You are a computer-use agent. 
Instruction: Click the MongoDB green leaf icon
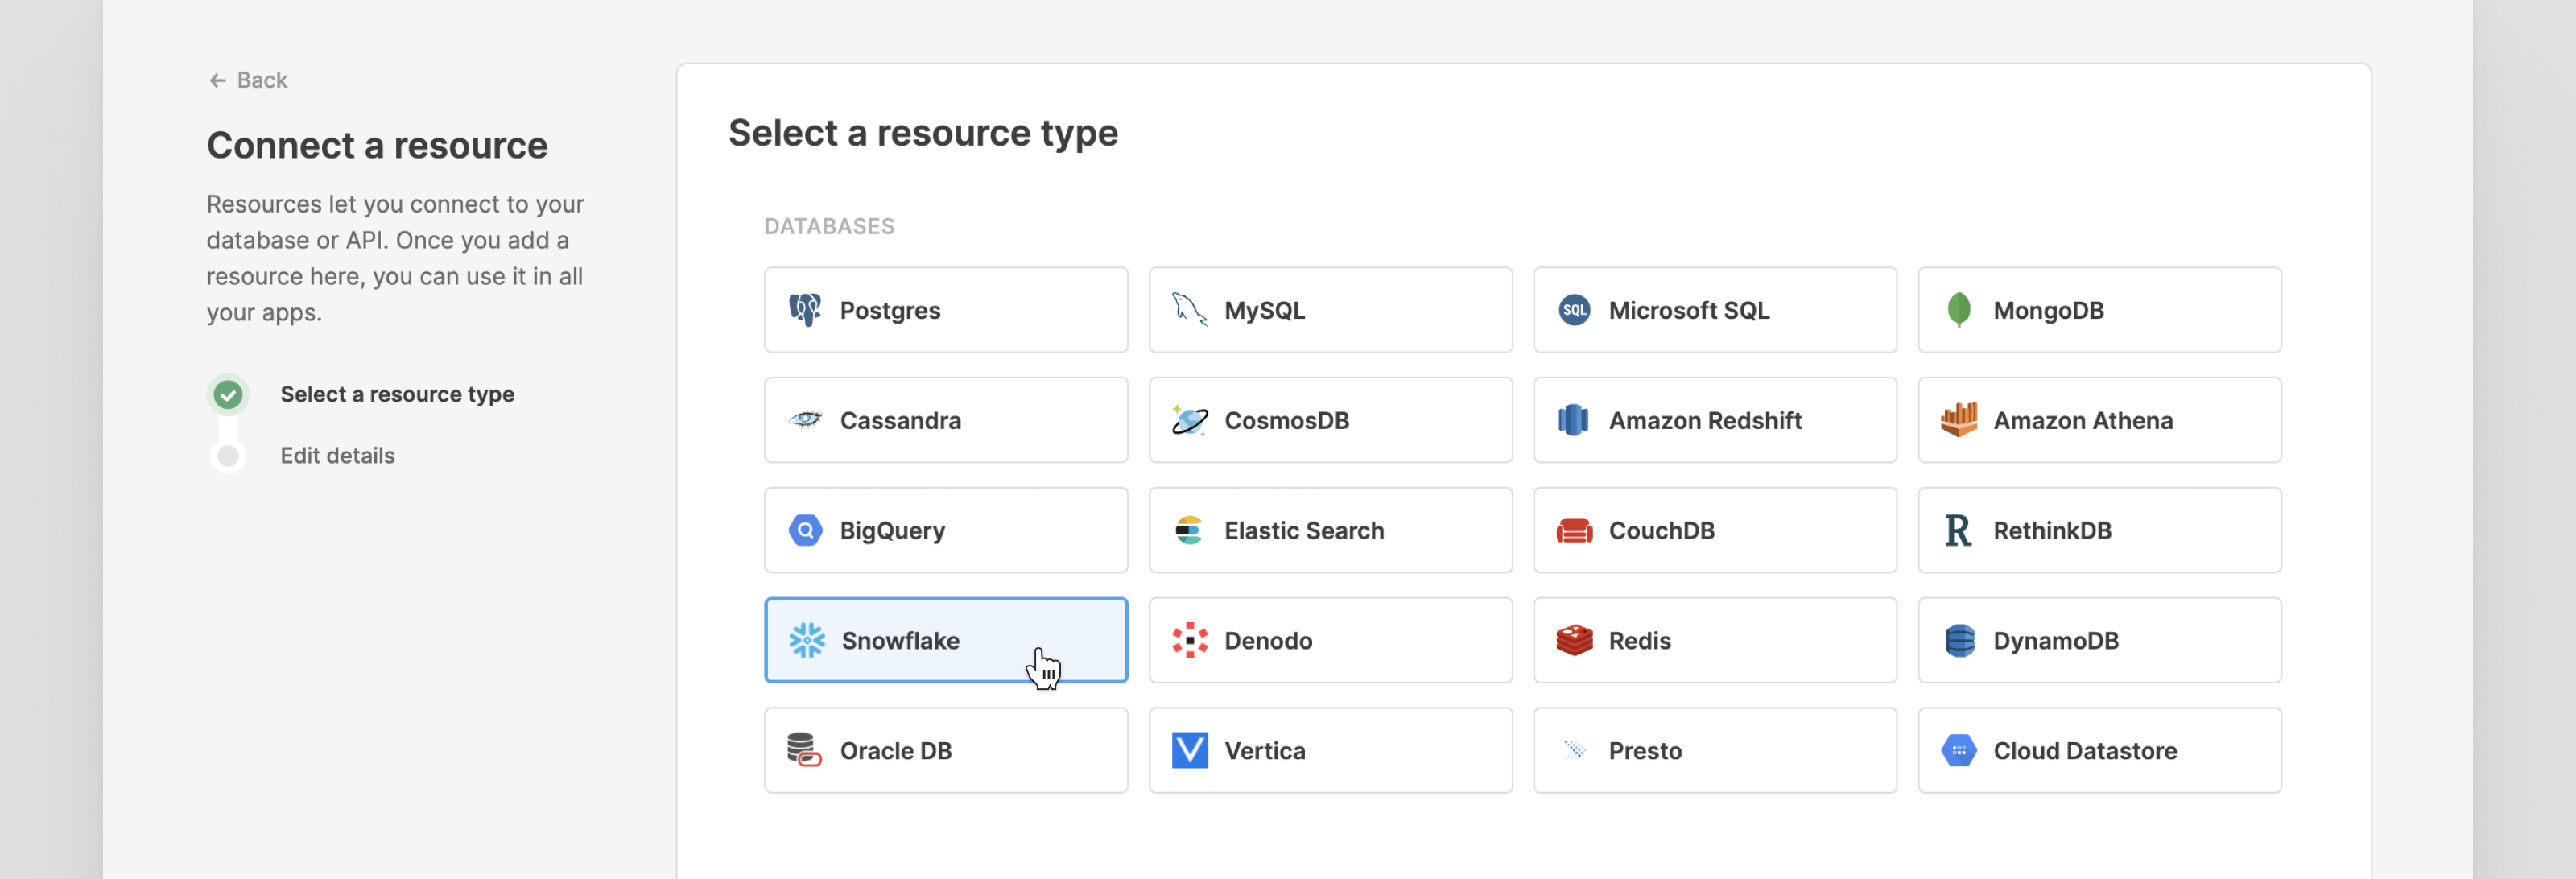(x=1958, y=310)
